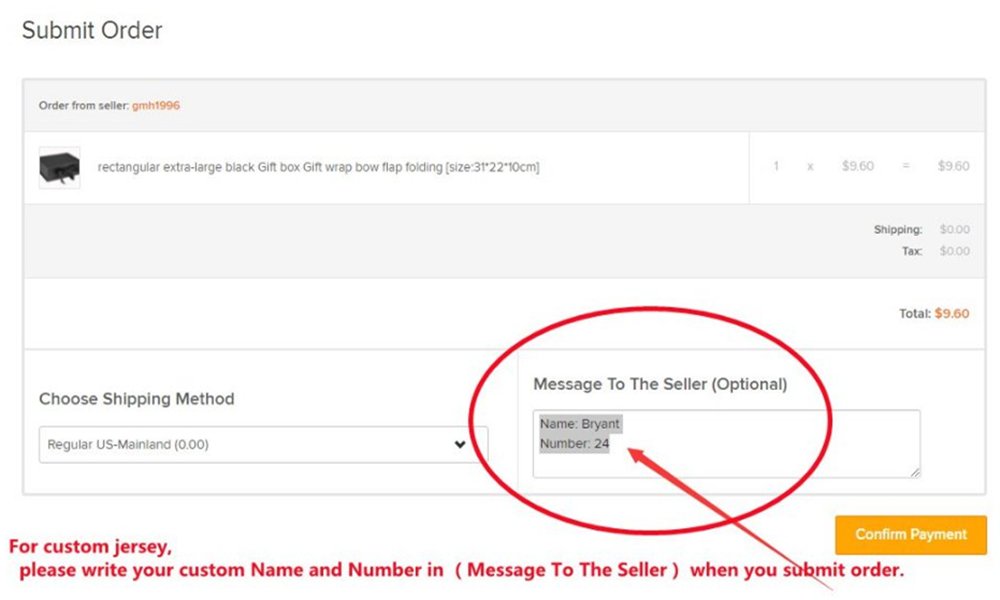Viewport: 1000px width, 600px height.
Task: Click inside the Message To The Seller textbox
Action: tap(726, 444)
